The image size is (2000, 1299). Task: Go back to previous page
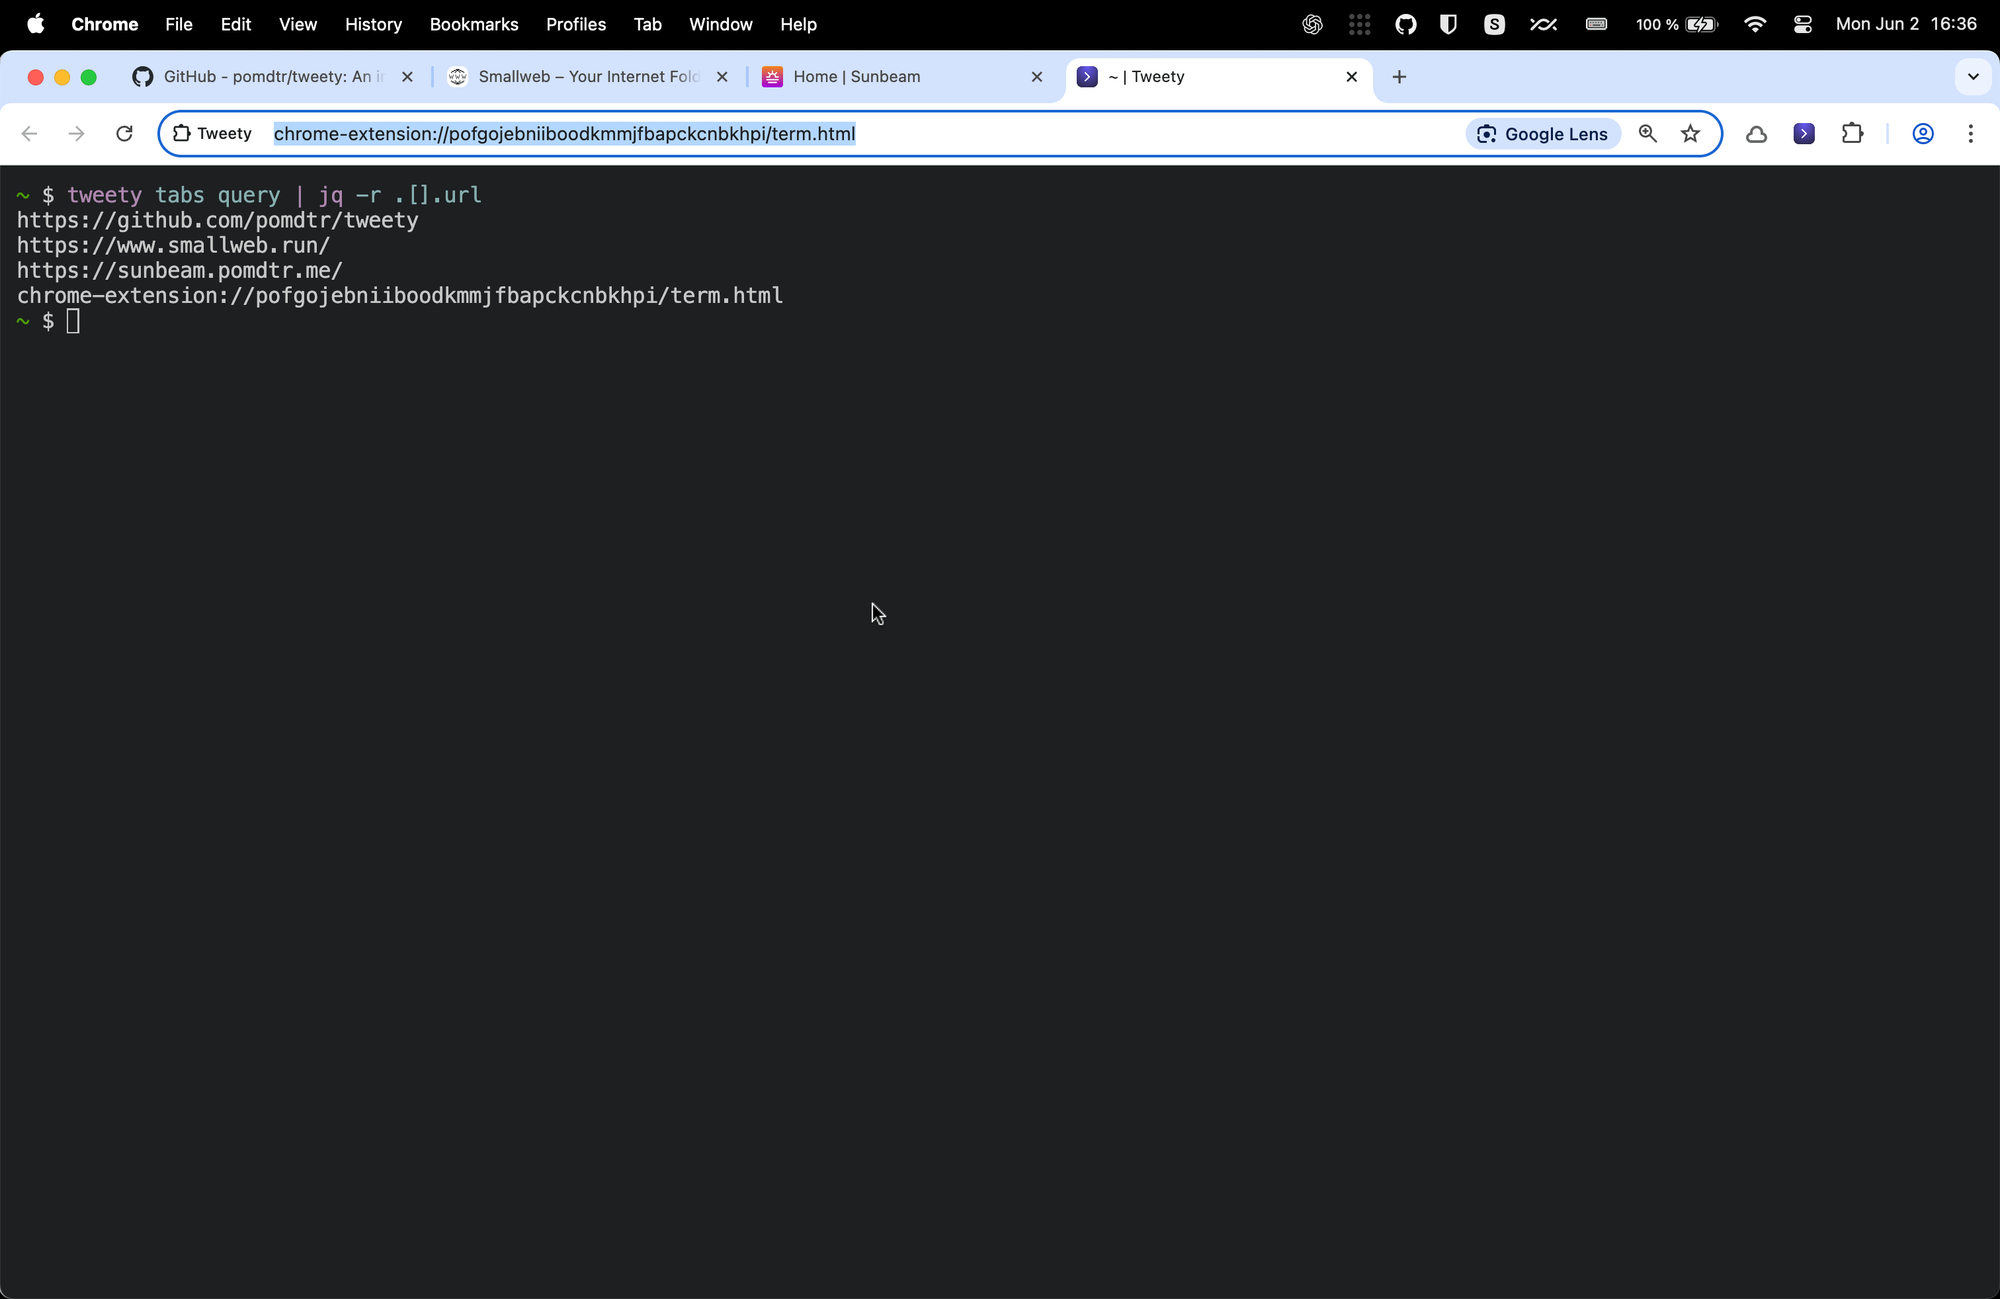pos(29,134)
